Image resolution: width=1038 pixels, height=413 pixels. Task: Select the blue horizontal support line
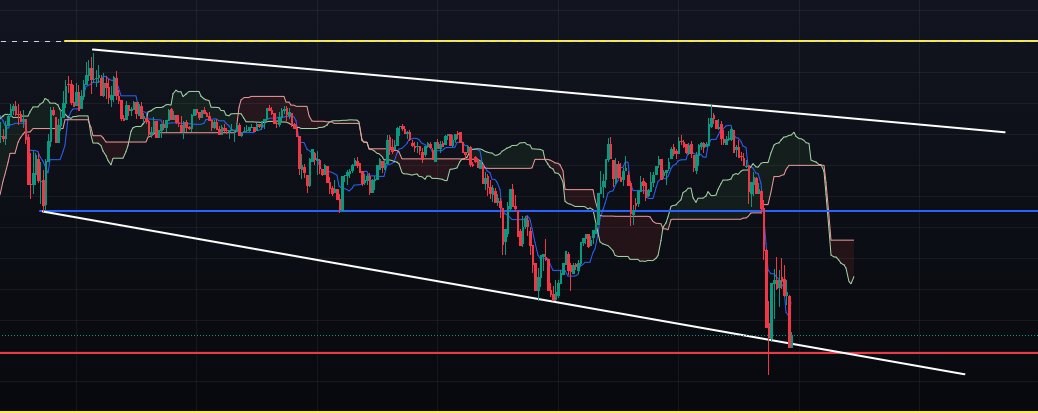point(540,211)
